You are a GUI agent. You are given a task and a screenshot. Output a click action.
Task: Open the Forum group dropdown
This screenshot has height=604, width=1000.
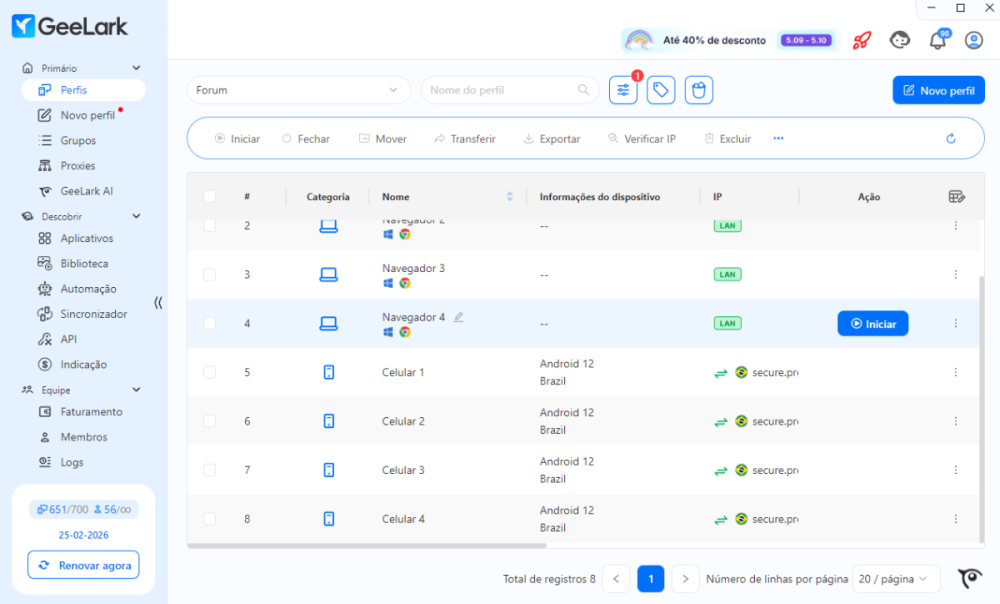tap(298, 90)
